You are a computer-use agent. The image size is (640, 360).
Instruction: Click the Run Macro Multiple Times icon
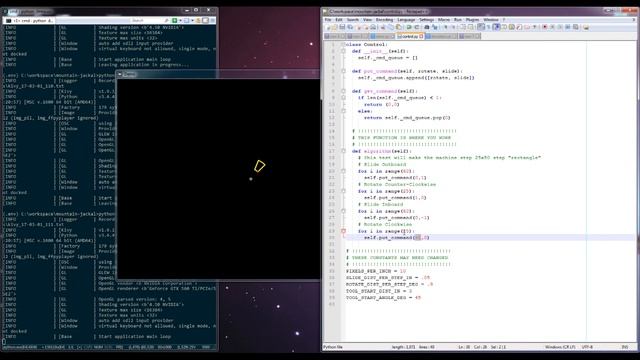tap(567, 27)
